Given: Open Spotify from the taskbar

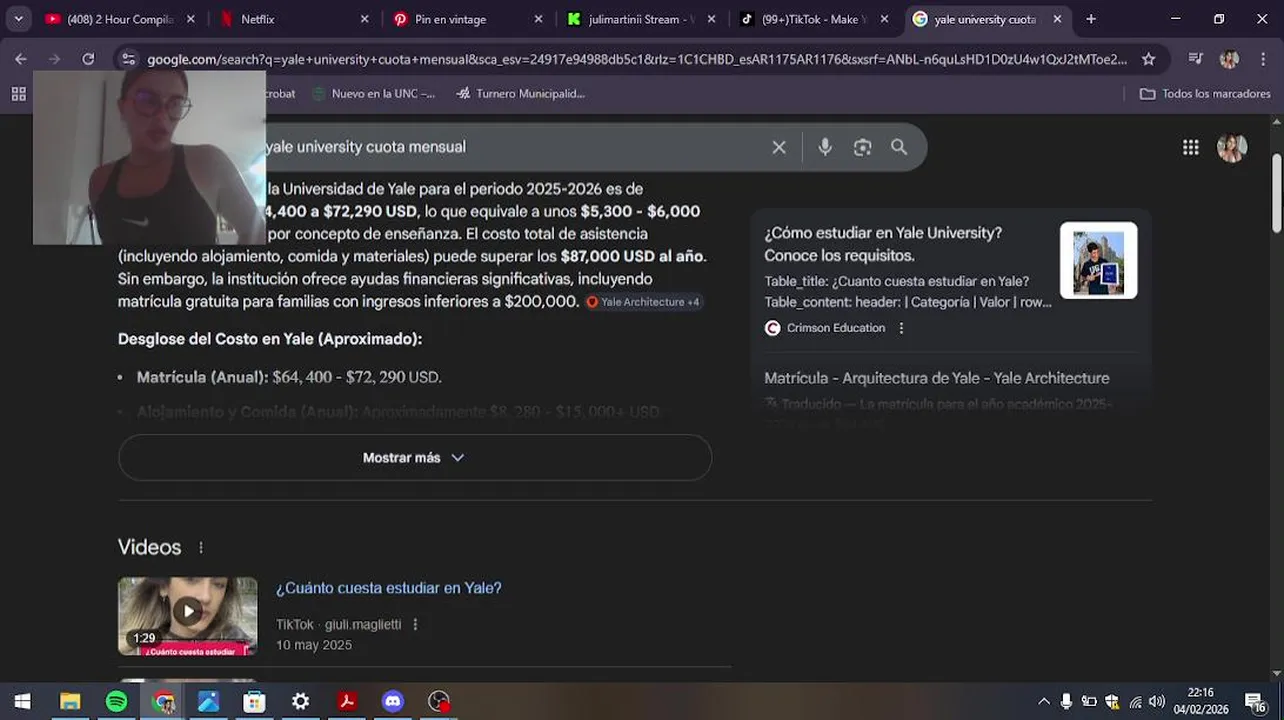Looking at the screenshot, I should (116, 702).
